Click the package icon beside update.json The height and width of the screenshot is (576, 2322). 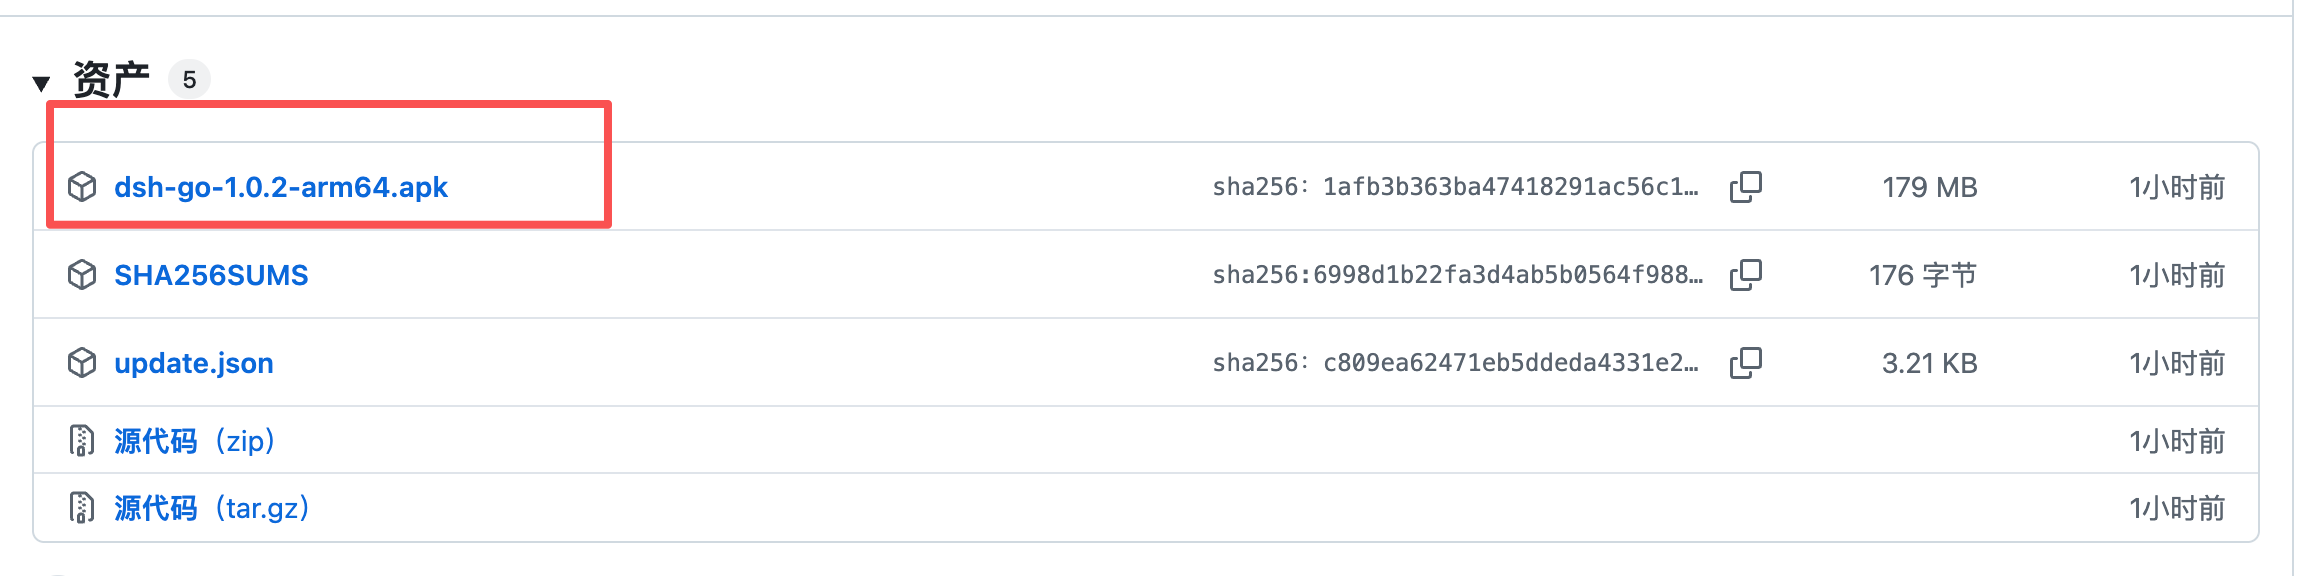(82, 363)
